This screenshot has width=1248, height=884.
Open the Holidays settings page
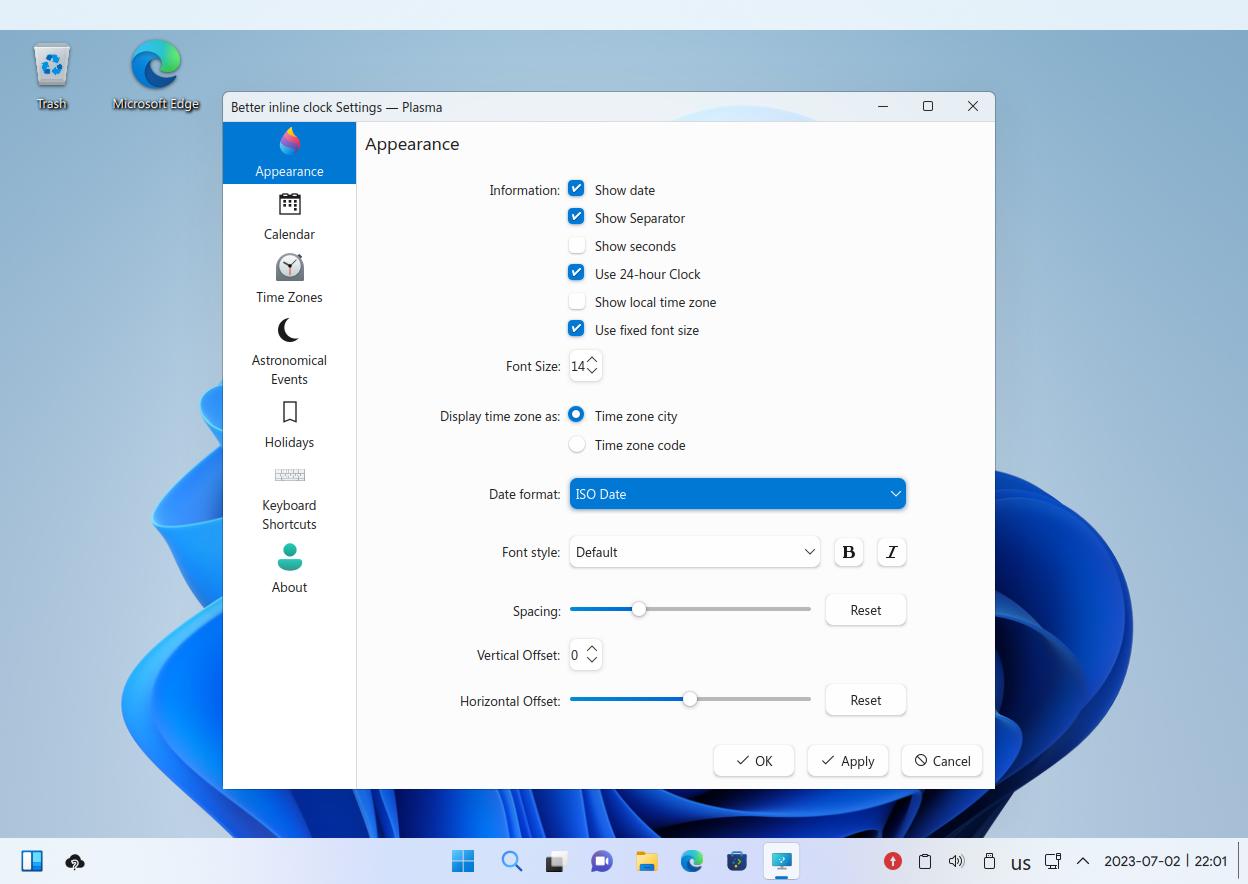pos(289,425)
